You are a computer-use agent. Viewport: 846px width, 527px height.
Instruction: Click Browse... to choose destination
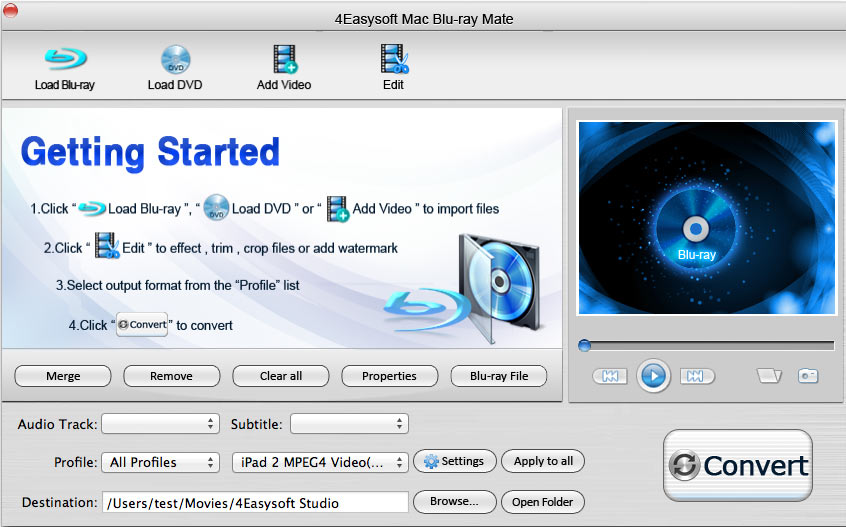tap(454, 502)
